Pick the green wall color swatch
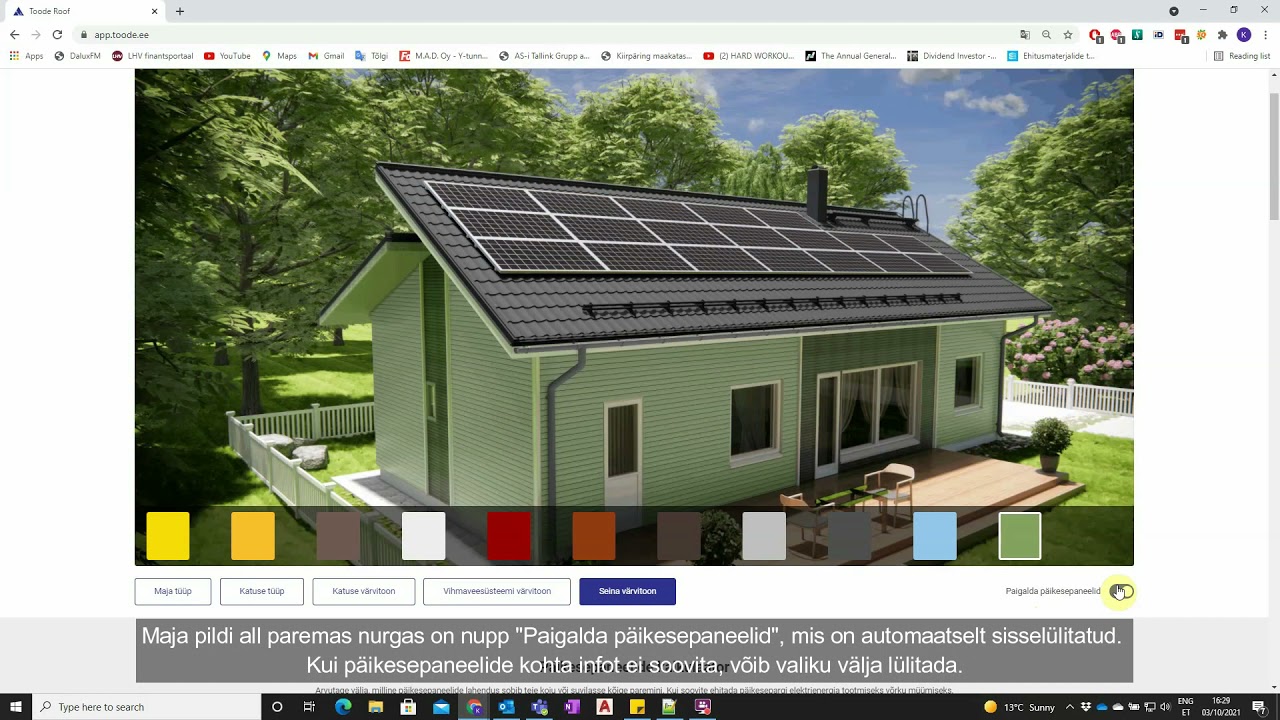 1020,536
